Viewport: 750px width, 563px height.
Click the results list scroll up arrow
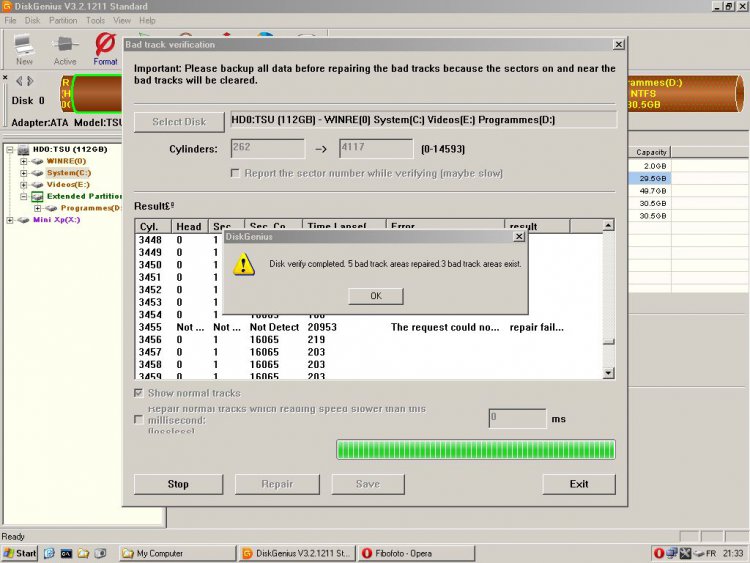click(608, 225)
